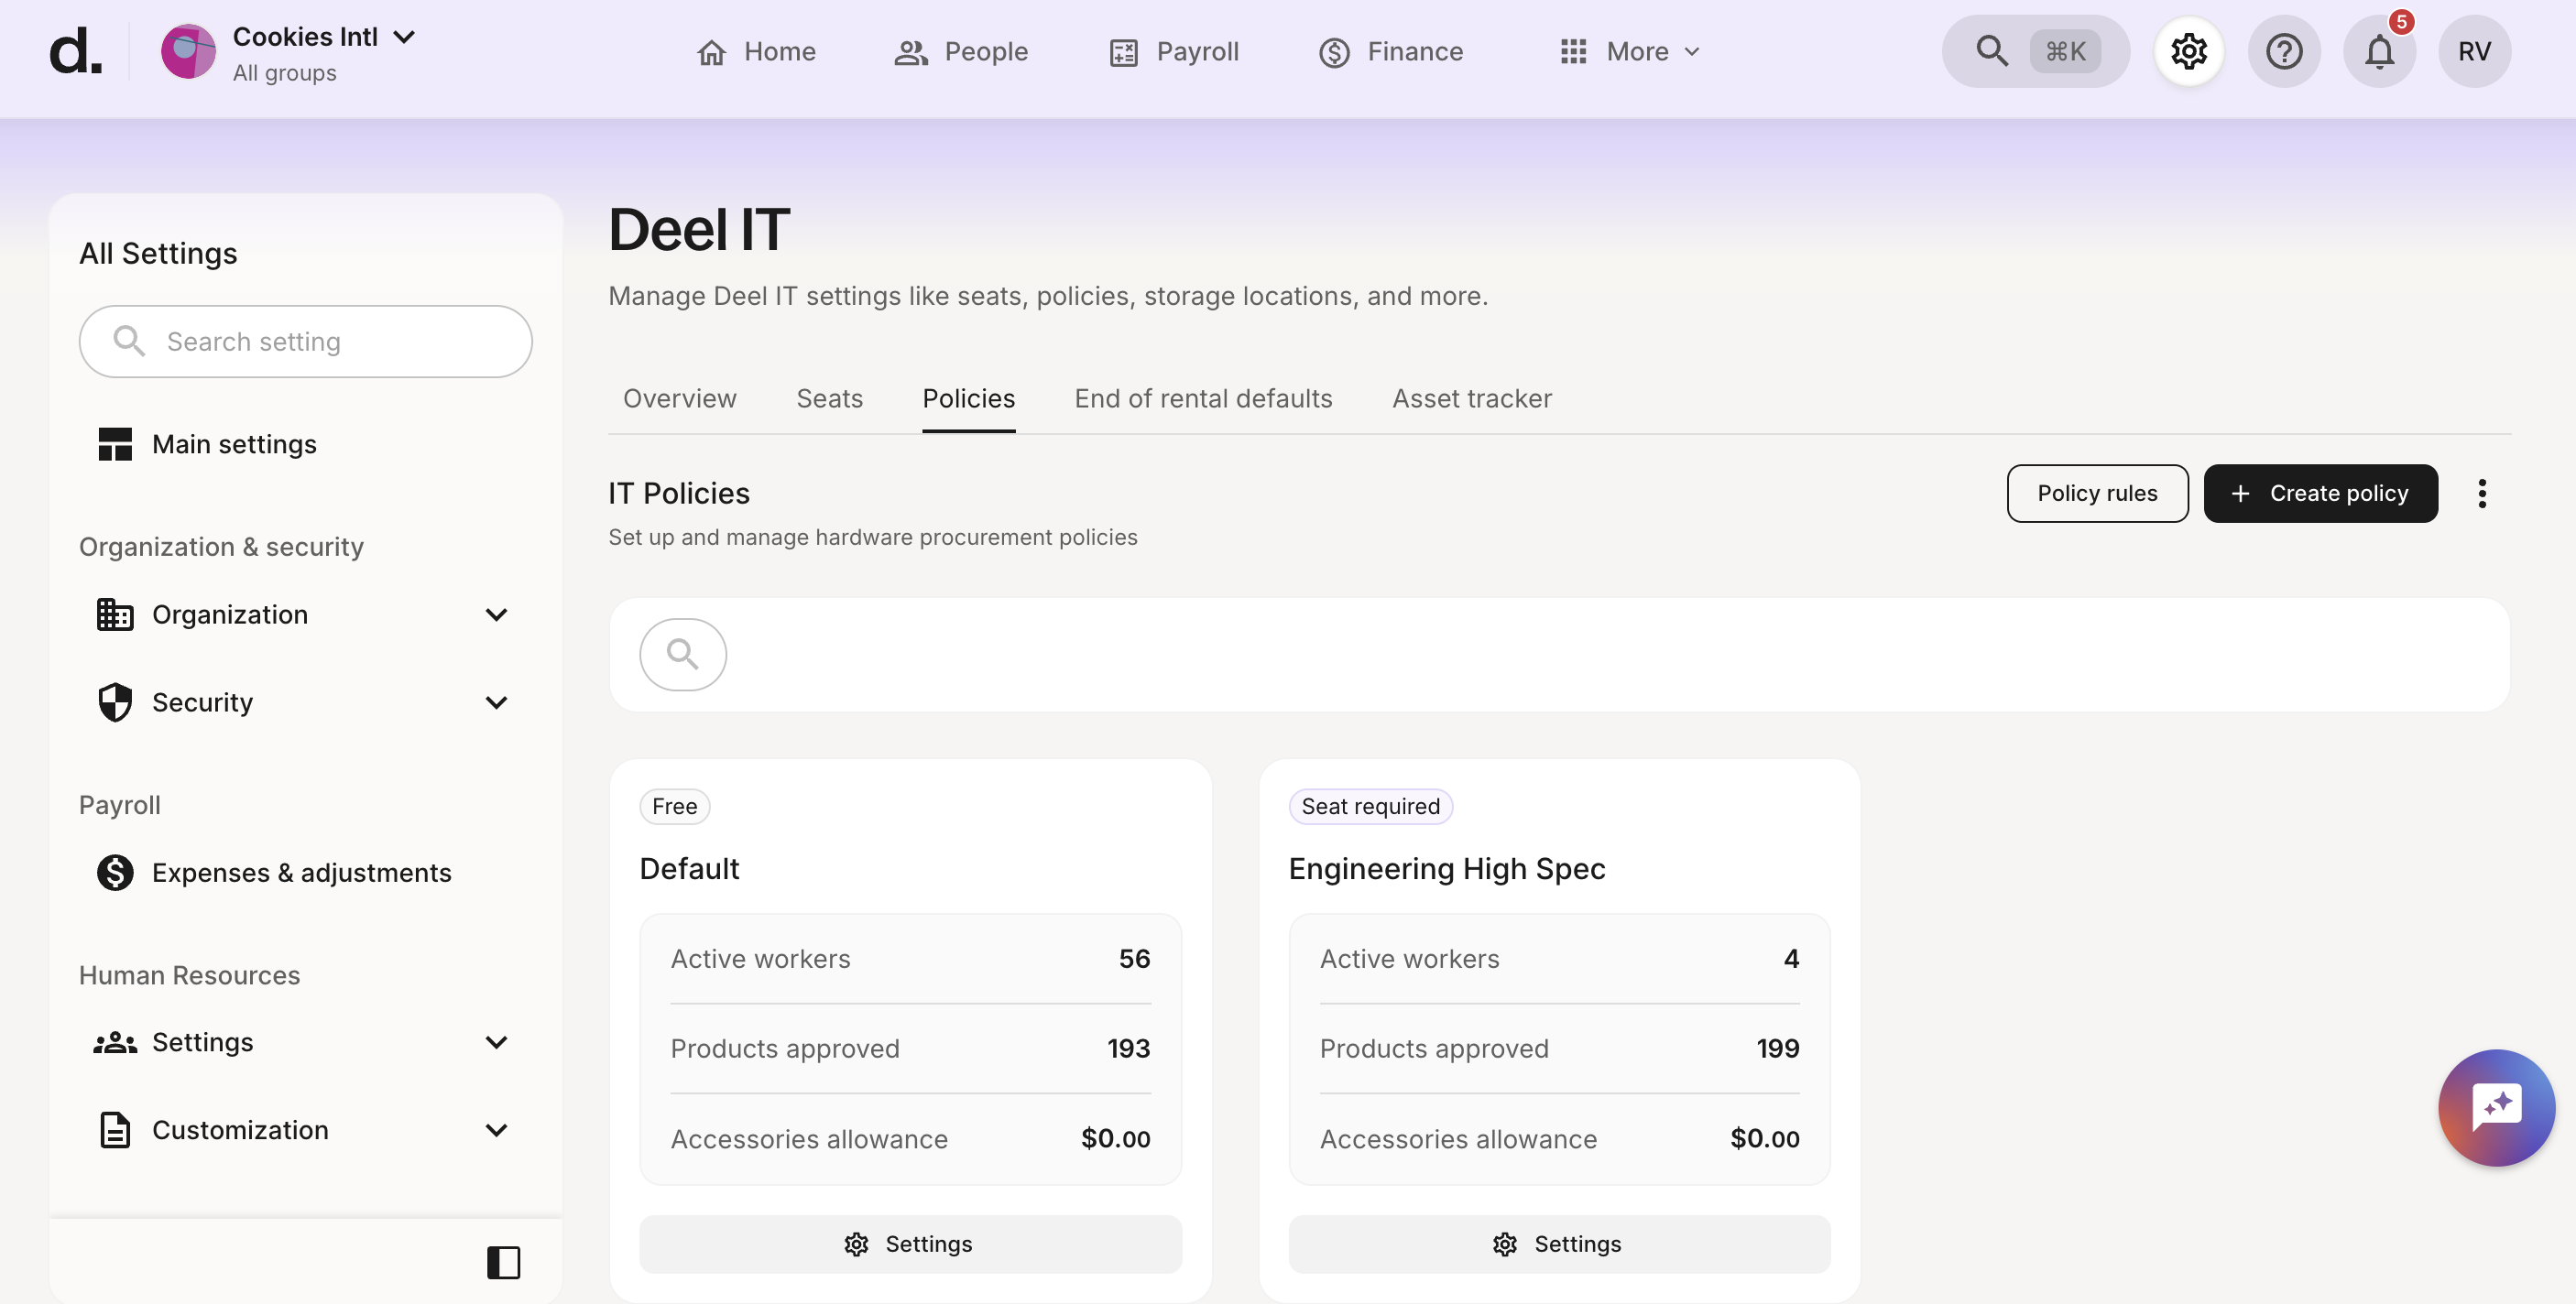Open the settings gear in top bar
The height and width of the screenshot is (1304, 2576).
(2188, 51)
